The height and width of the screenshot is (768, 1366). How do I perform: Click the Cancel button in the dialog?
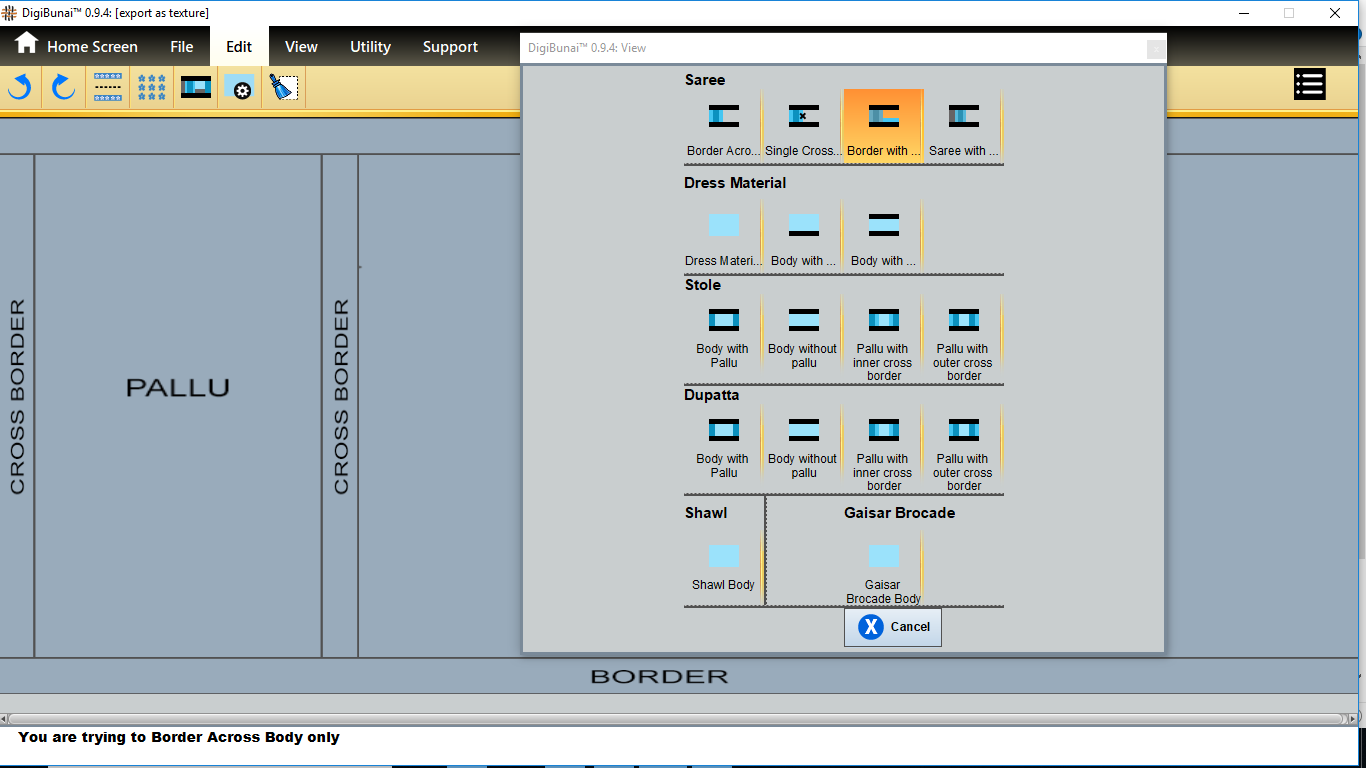[x=893, y=627]
